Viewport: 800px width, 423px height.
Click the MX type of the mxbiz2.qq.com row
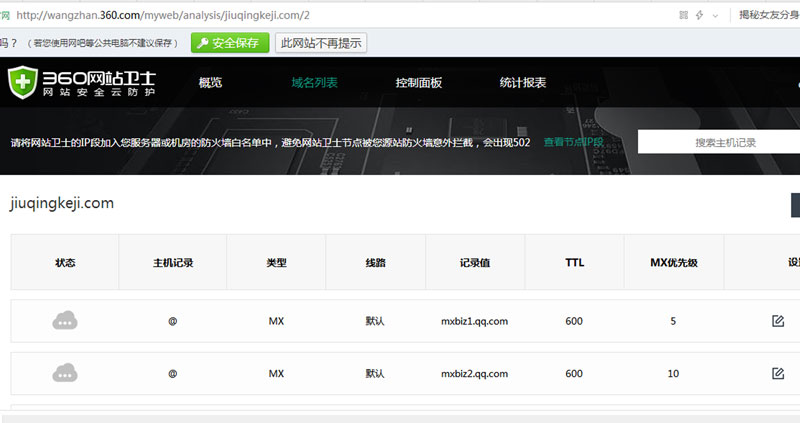(x=276, y=374)
